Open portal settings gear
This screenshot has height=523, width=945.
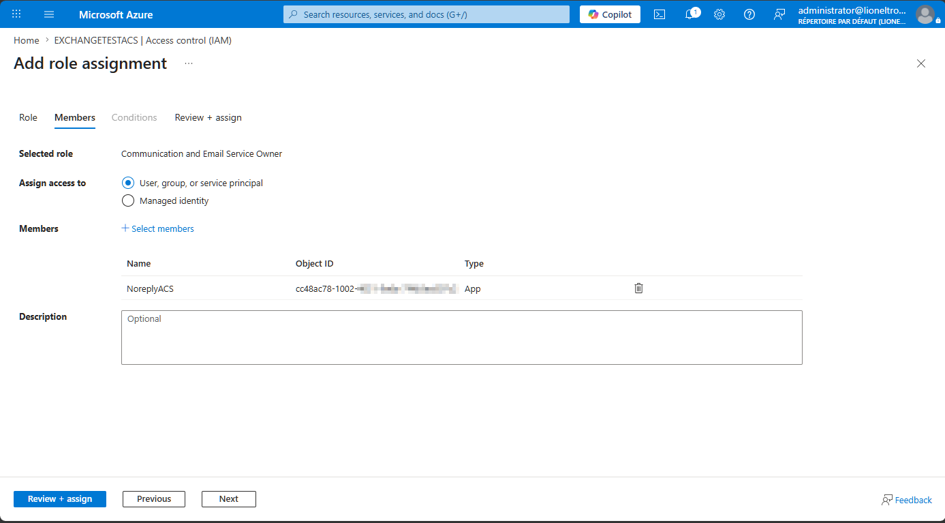coord(719,14)
